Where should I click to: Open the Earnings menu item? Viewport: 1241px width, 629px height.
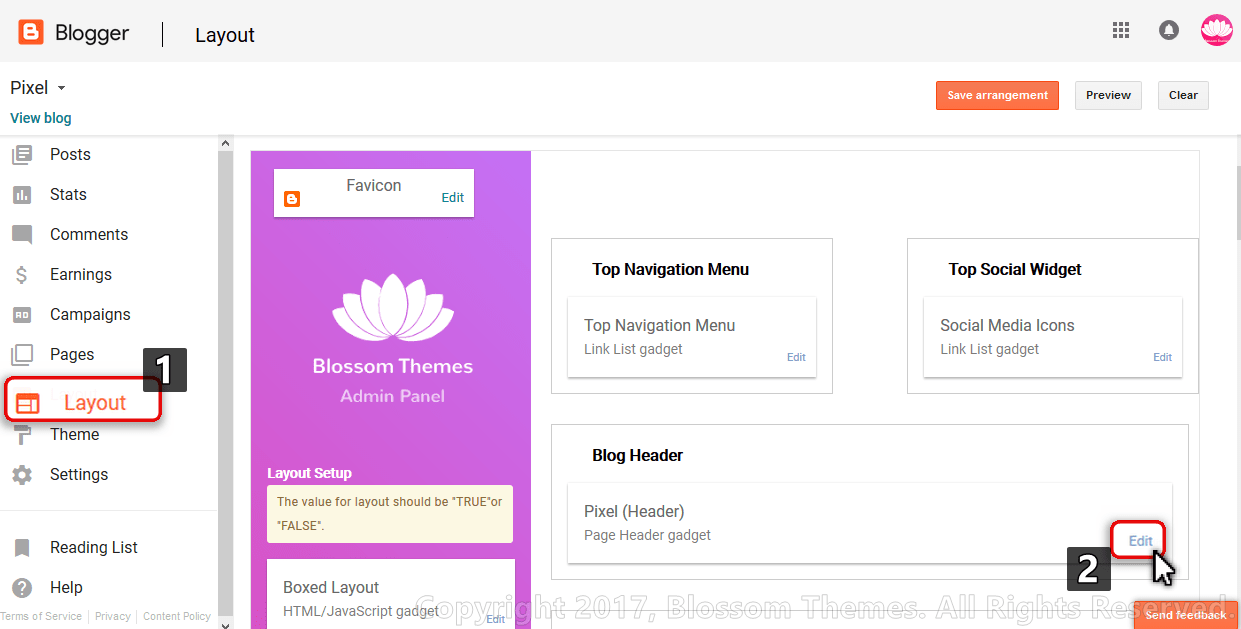pyautogui.click(x=81, y=275)
